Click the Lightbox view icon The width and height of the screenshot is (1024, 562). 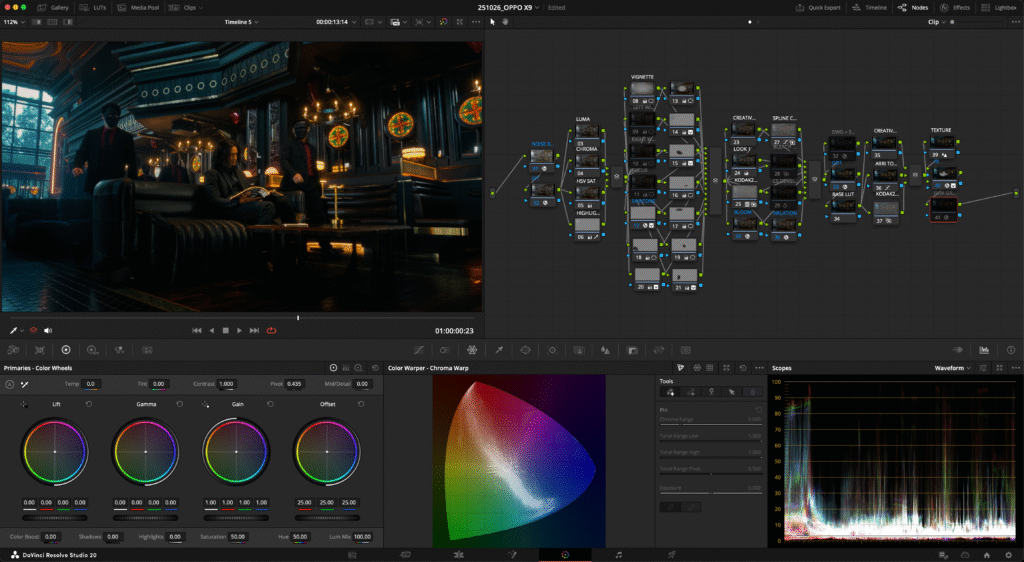[999, 7]
